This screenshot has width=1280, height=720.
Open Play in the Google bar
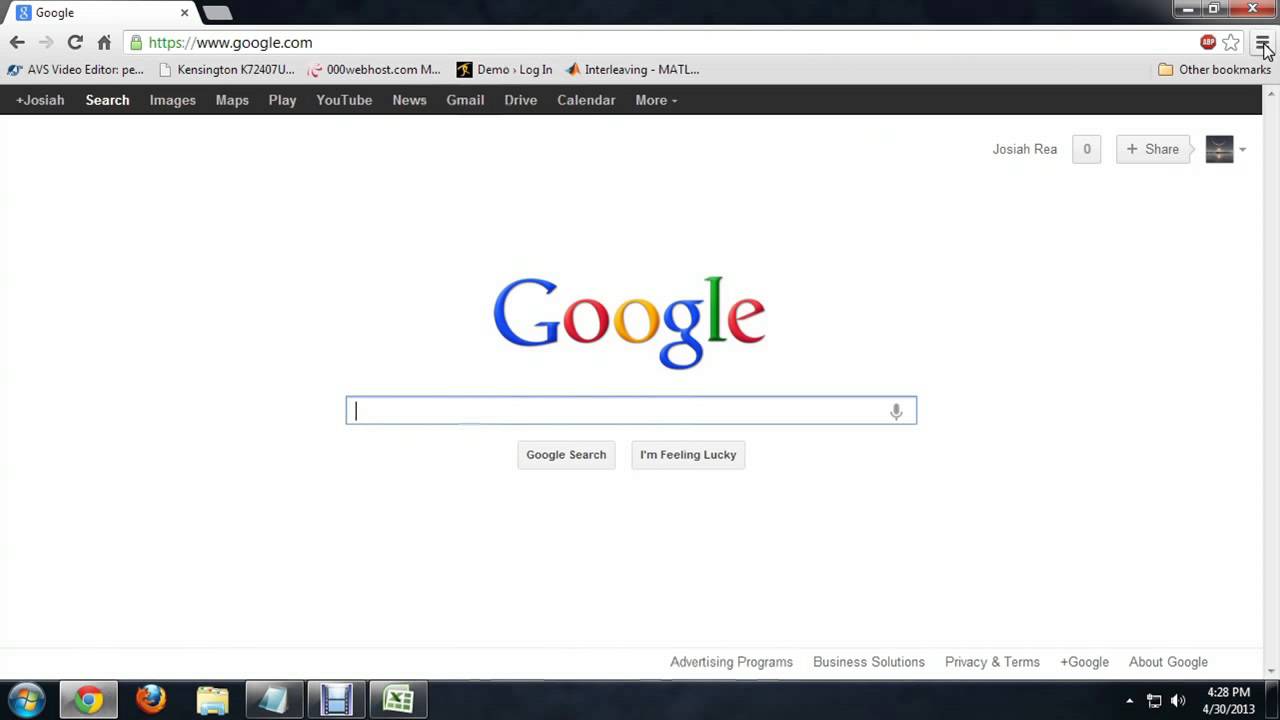pos(282,100)
